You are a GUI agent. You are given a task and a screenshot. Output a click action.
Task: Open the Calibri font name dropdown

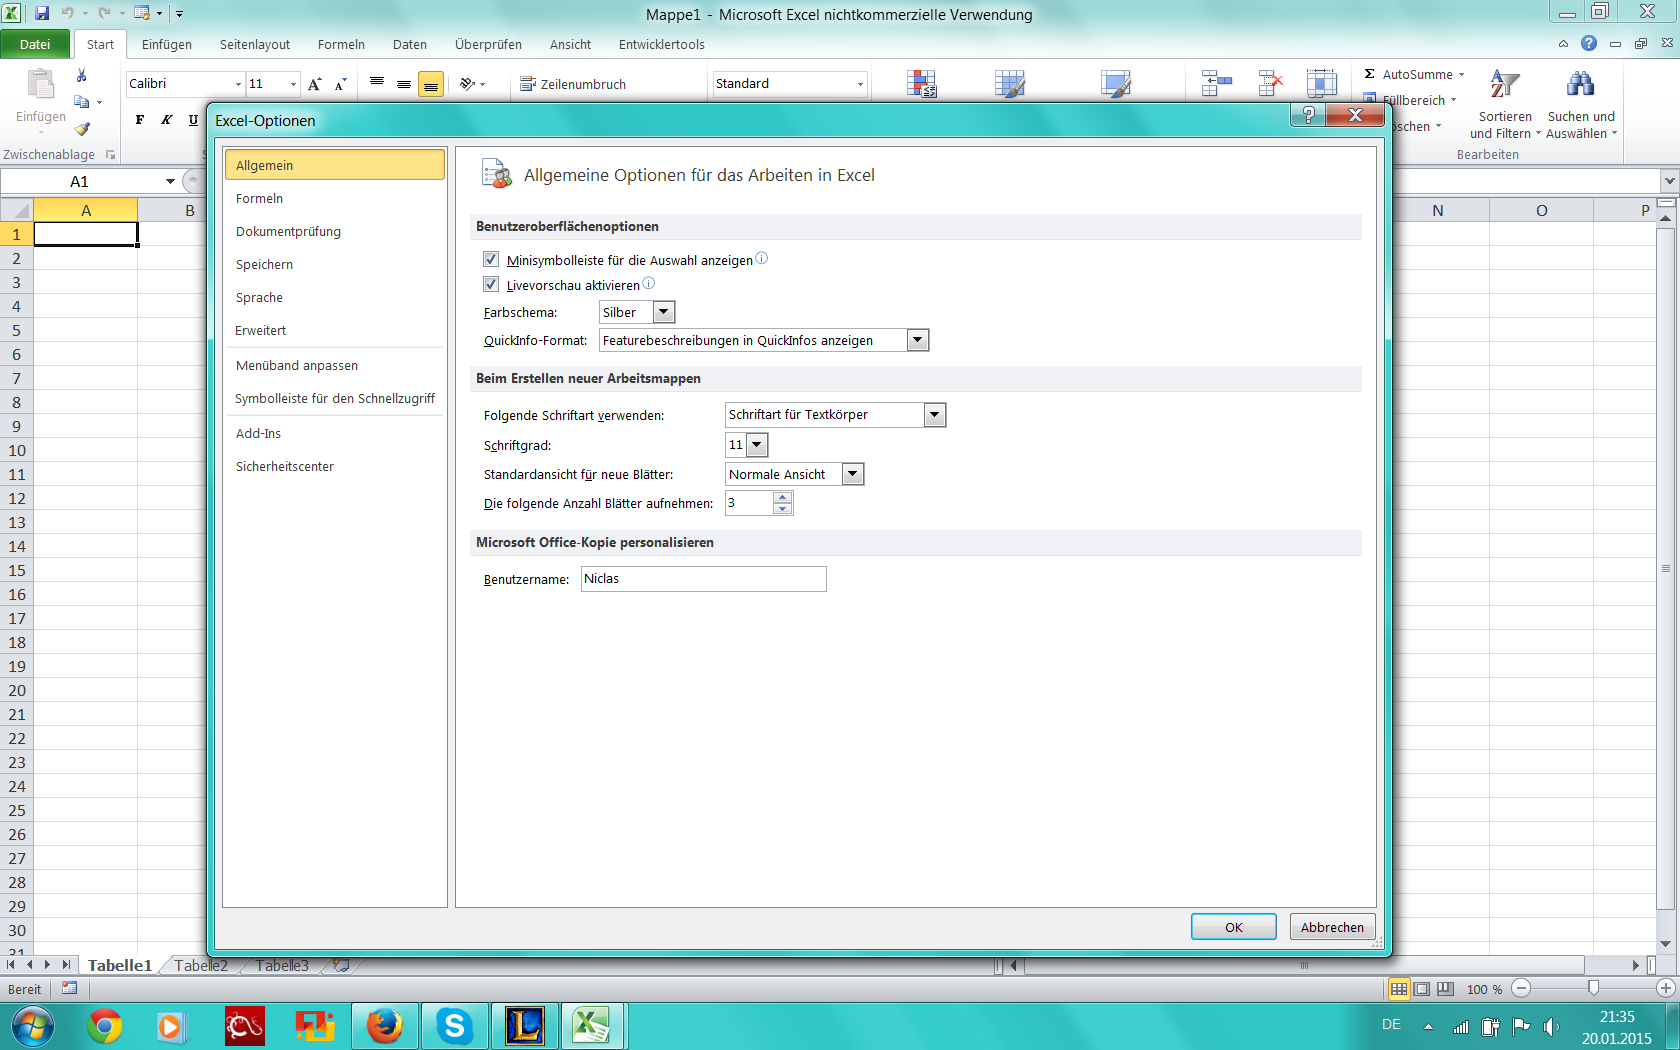click(238, 84)
